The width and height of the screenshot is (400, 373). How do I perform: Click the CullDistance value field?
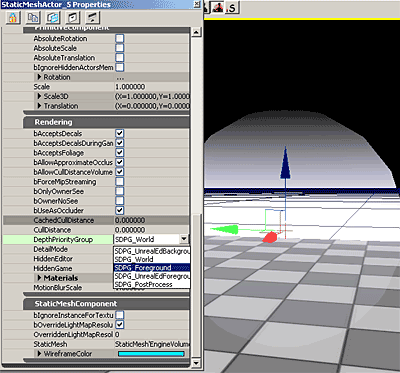tap(152, 230)
